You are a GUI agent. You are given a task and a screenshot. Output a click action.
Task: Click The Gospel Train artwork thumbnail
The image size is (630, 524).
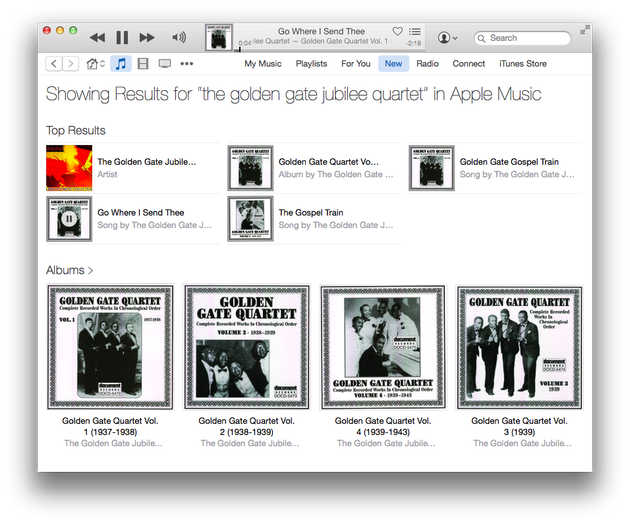click(x=250, y=219)
